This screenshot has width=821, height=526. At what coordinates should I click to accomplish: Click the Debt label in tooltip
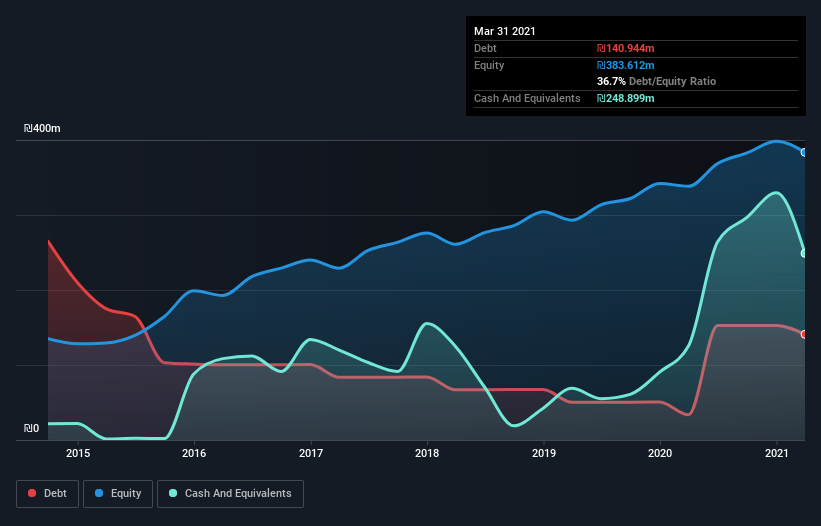pyautogui.click(x=485, y=48)
